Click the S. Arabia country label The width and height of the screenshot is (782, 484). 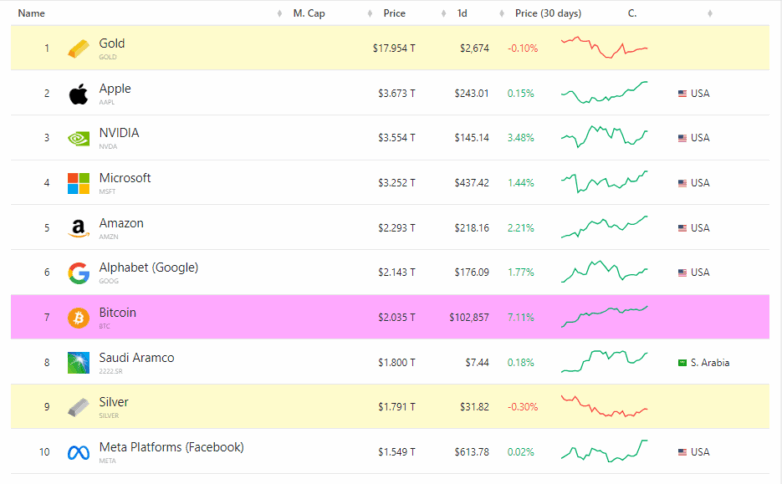coord(710,363)
